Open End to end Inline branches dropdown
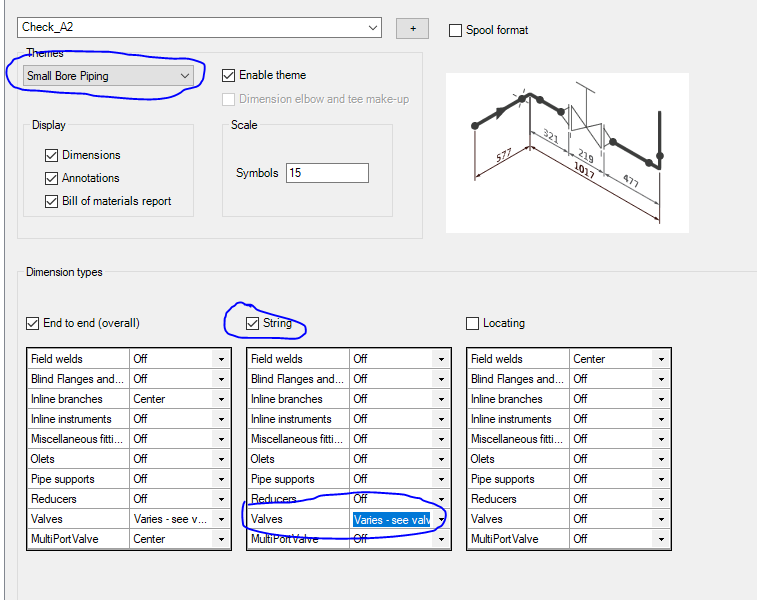 pyautogui.click(x=221, y=399)
